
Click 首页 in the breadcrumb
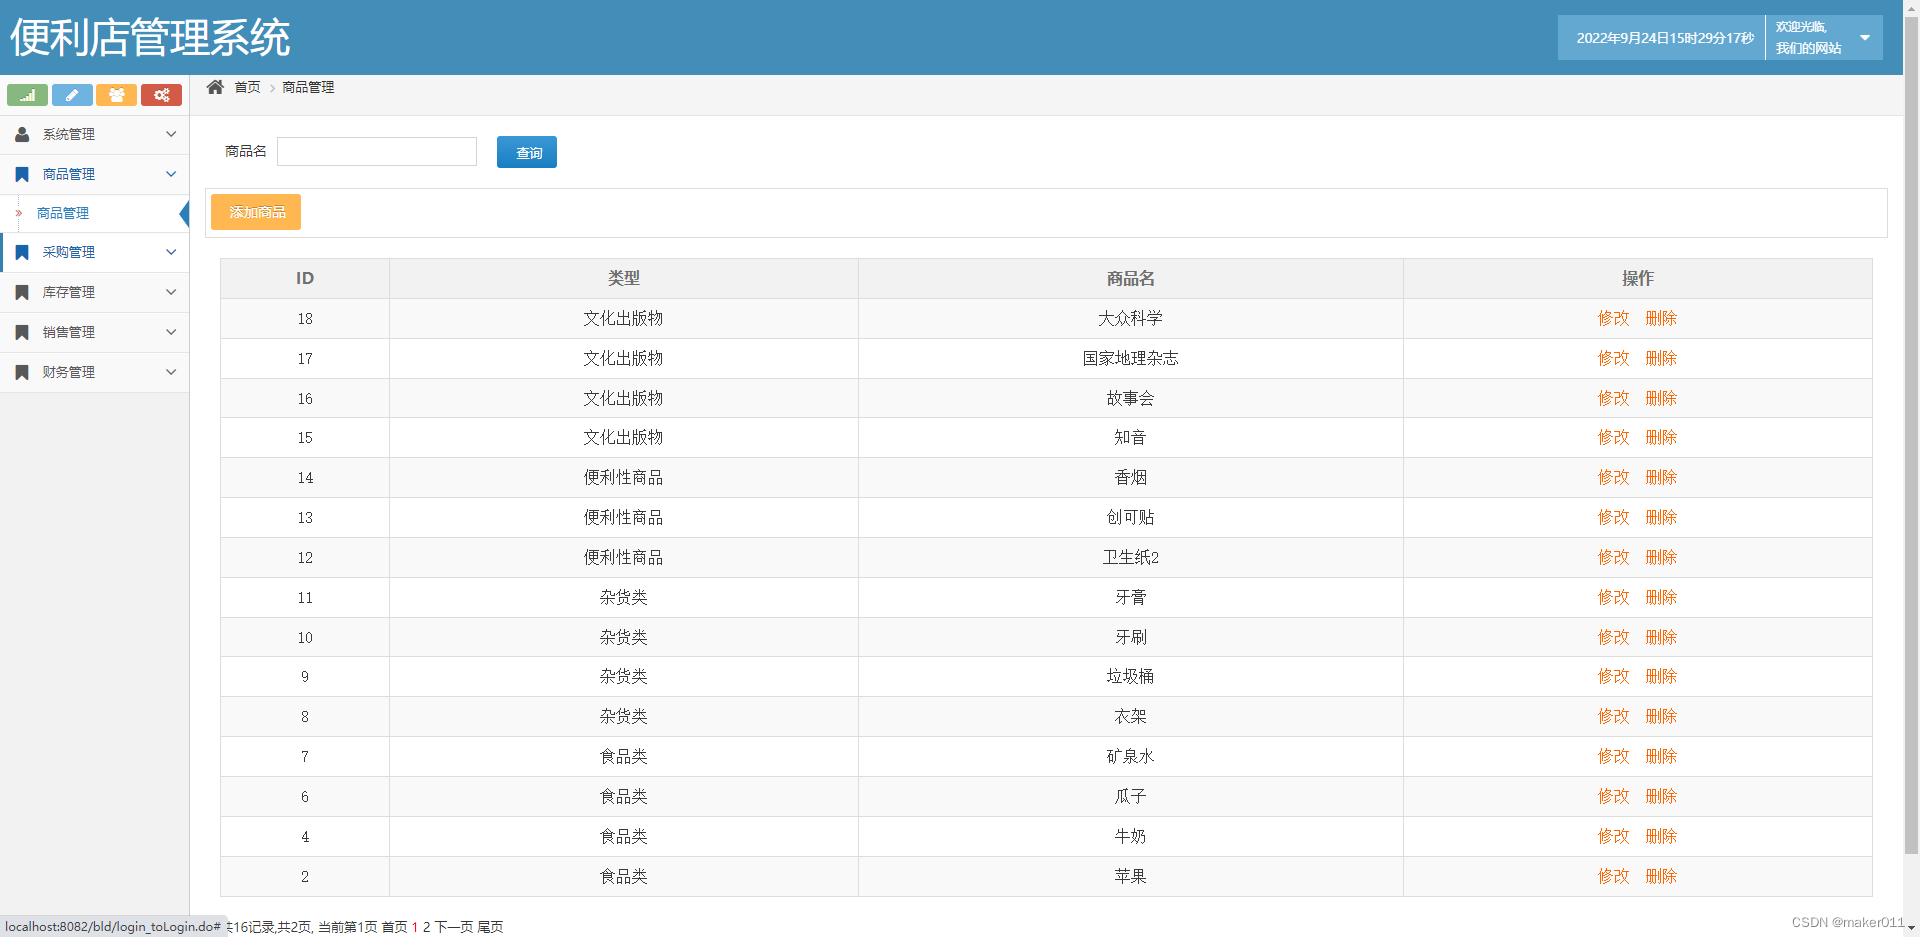(x=247, y=87)
